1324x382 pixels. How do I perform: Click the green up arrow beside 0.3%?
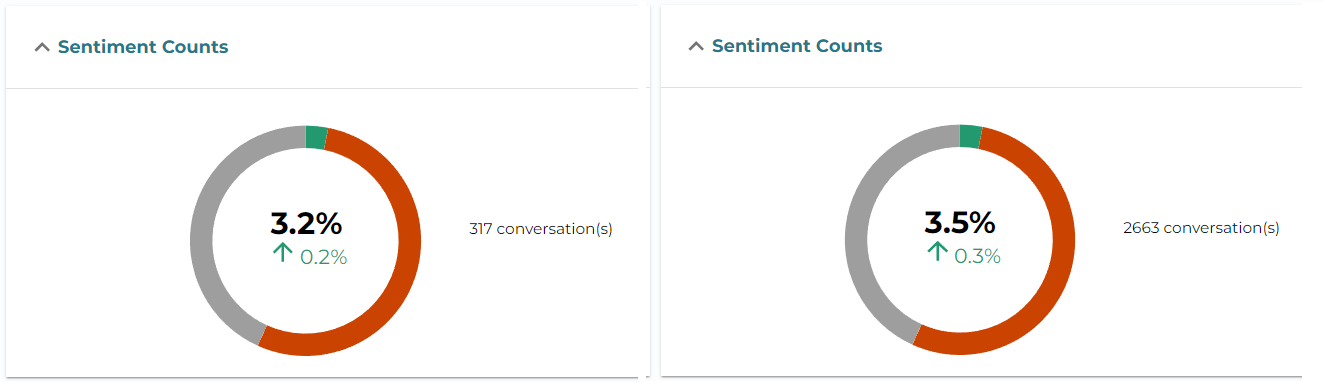pyautogui.click(x=936, y=252)
